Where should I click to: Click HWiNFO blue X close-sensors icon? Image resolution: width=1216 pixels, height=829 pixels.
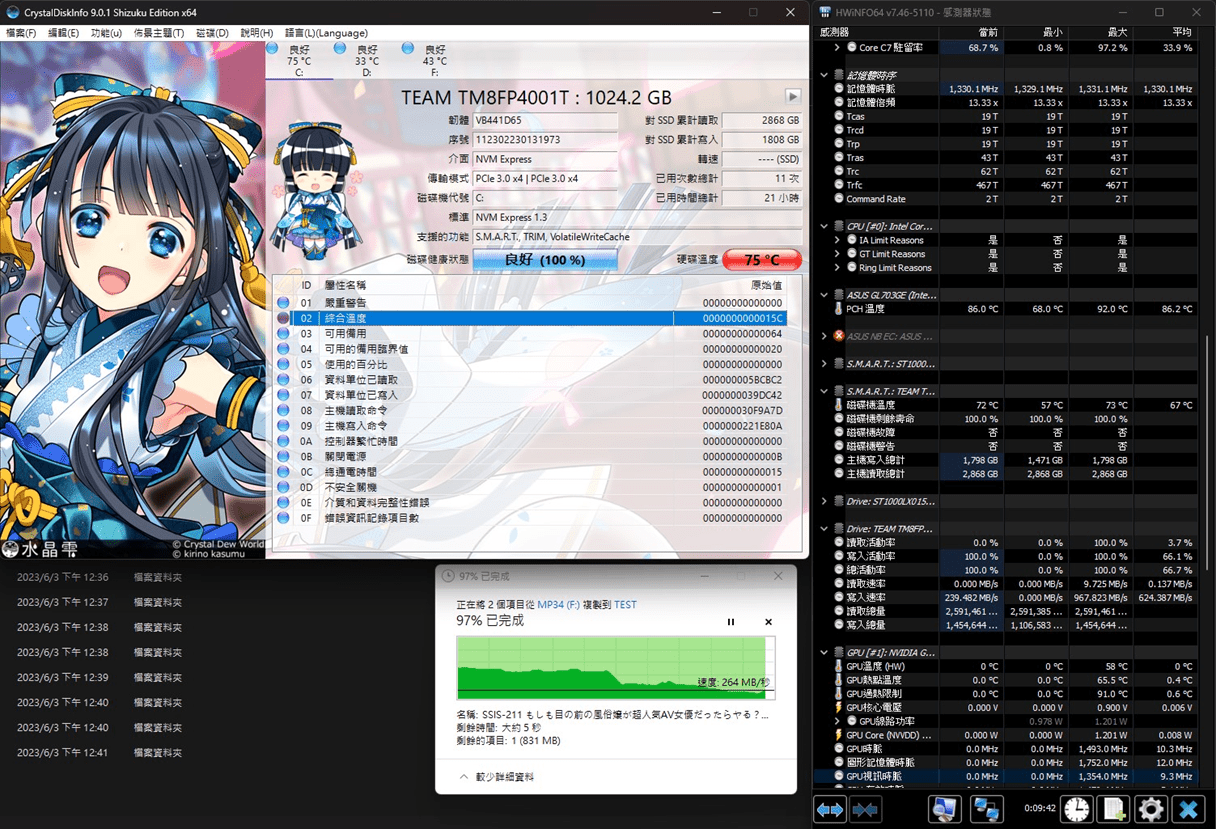(1188, 809)
